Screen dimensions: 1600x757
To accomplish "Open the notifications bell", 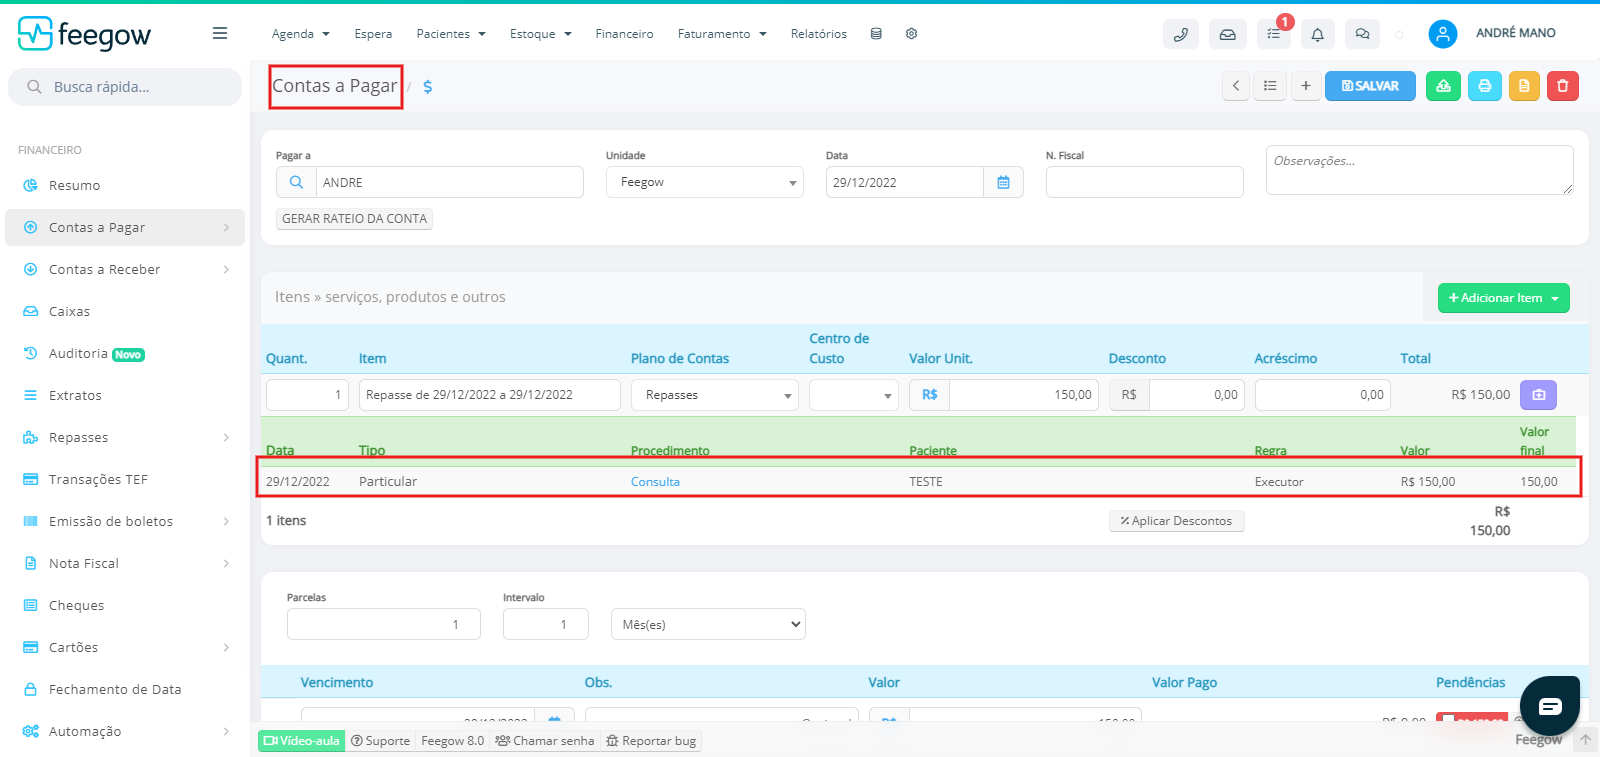I will pyautogui.click(x=1317, y=34).
